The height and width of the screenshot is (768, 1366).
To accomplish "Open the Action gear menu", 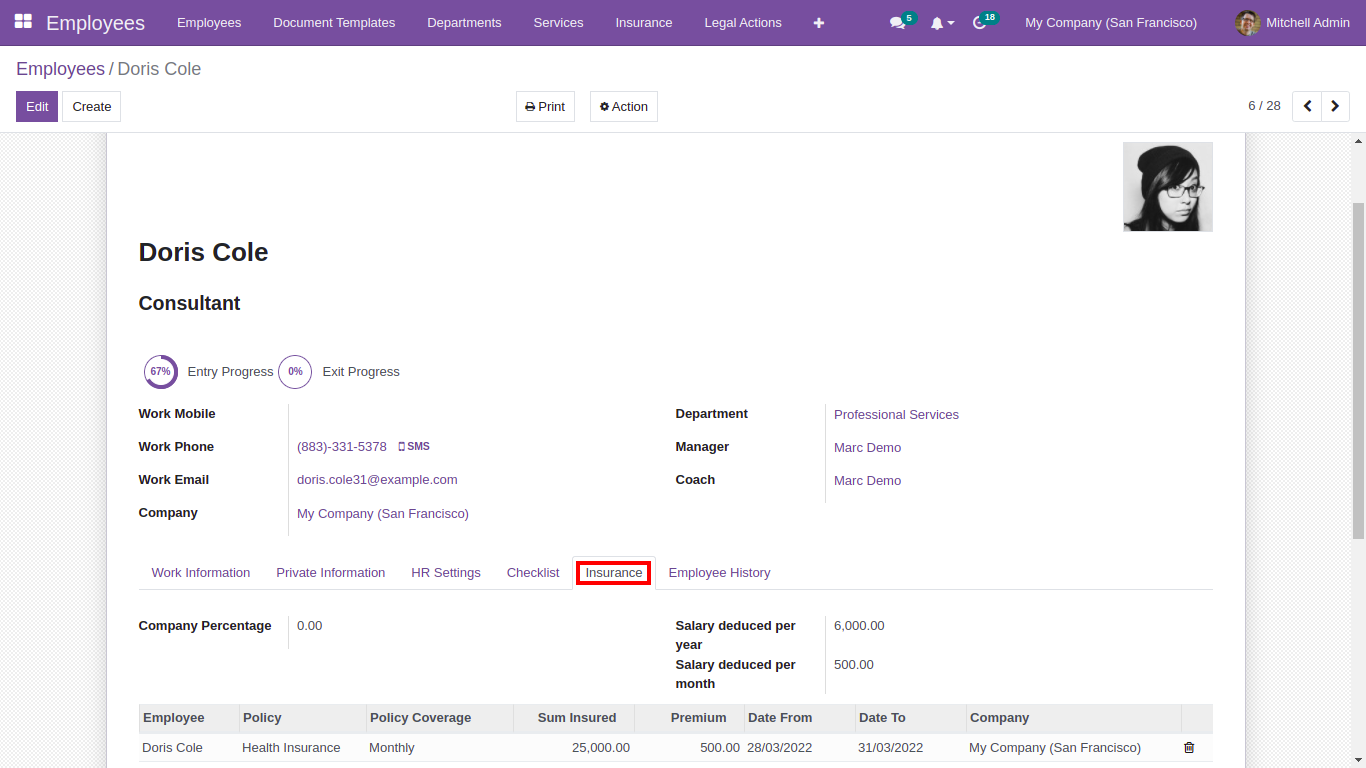I will (x=623, y=106).
